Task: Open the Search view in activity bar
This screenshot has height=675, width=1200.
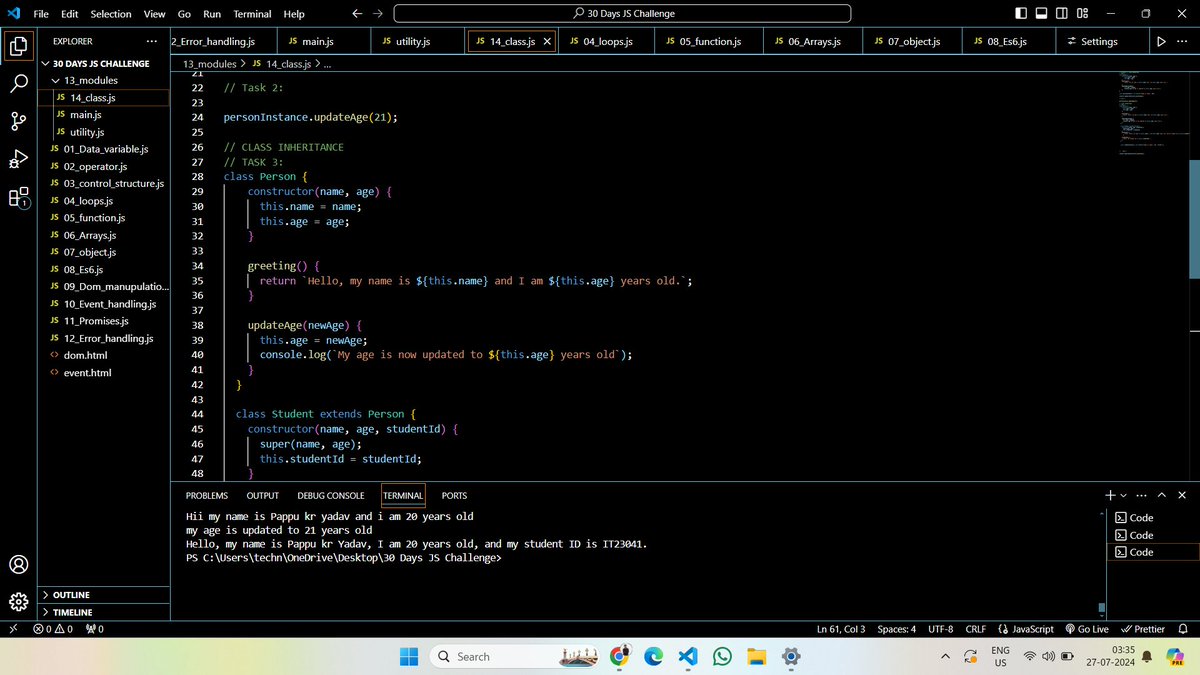Action: (x=18, y=83)
